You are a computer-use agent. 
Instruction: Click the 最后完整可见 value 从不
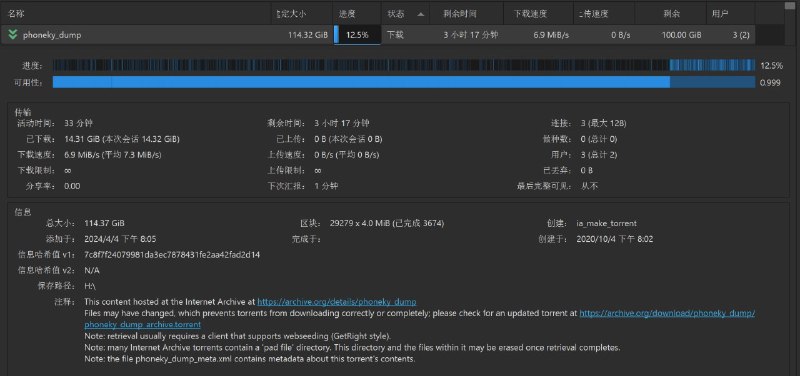(x=589, y=186)
